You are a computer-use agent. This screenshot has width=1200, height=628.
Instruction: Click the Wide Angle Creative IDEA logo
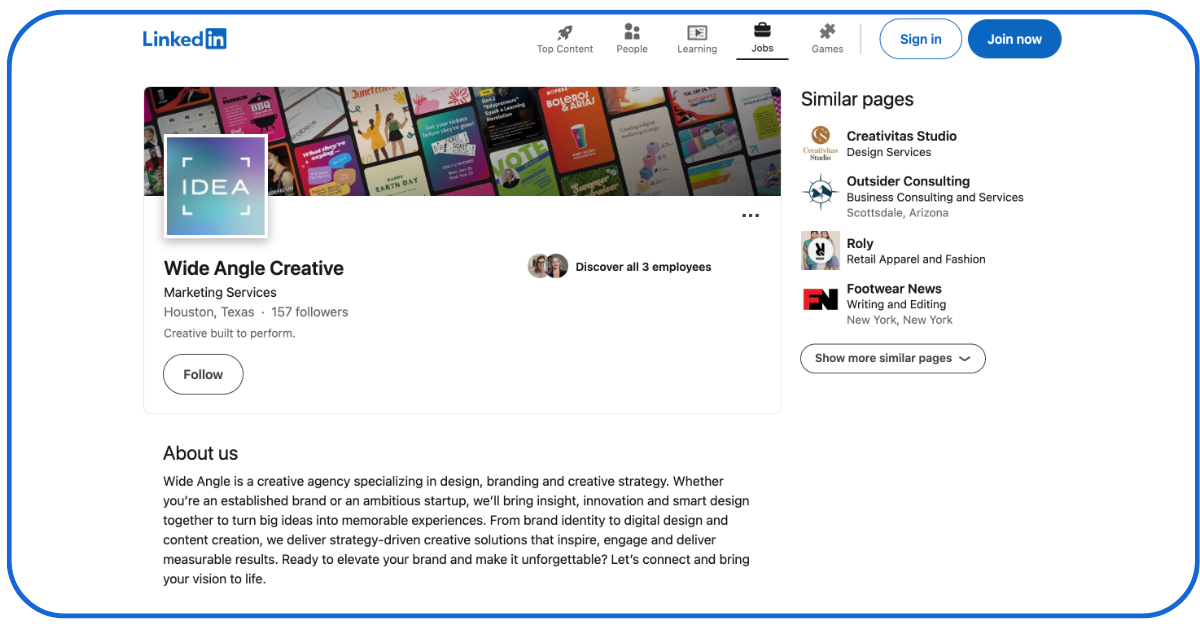216,186
